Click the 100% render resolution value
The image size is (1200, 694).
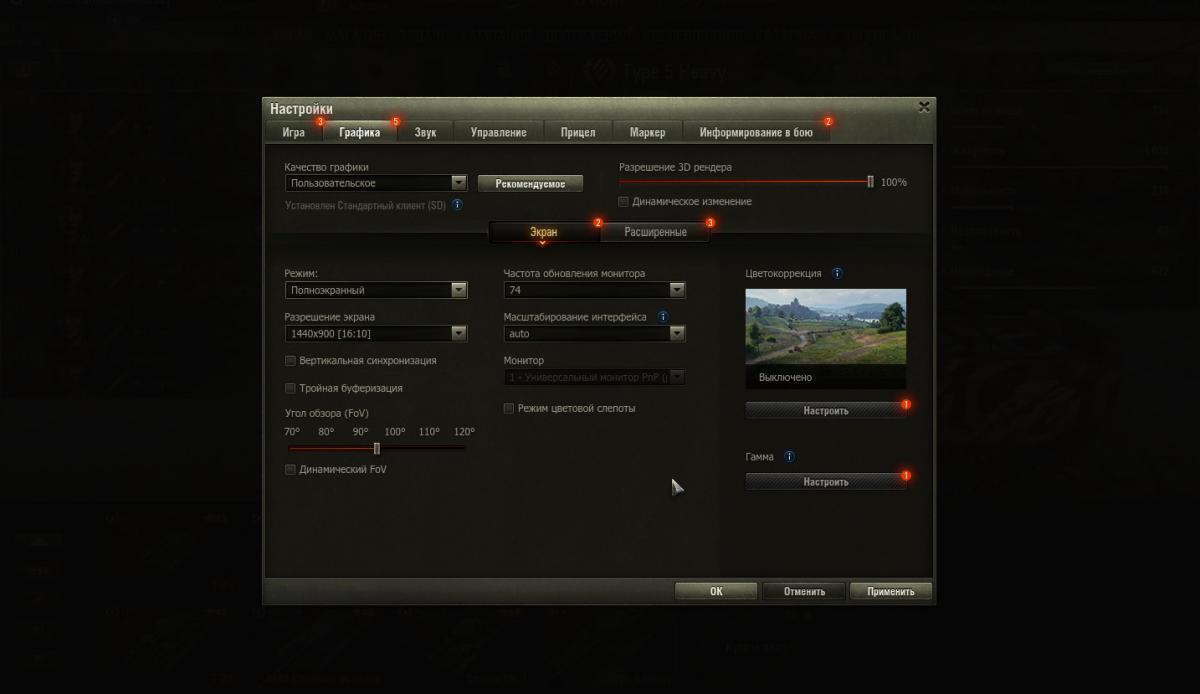pos(894,183)
